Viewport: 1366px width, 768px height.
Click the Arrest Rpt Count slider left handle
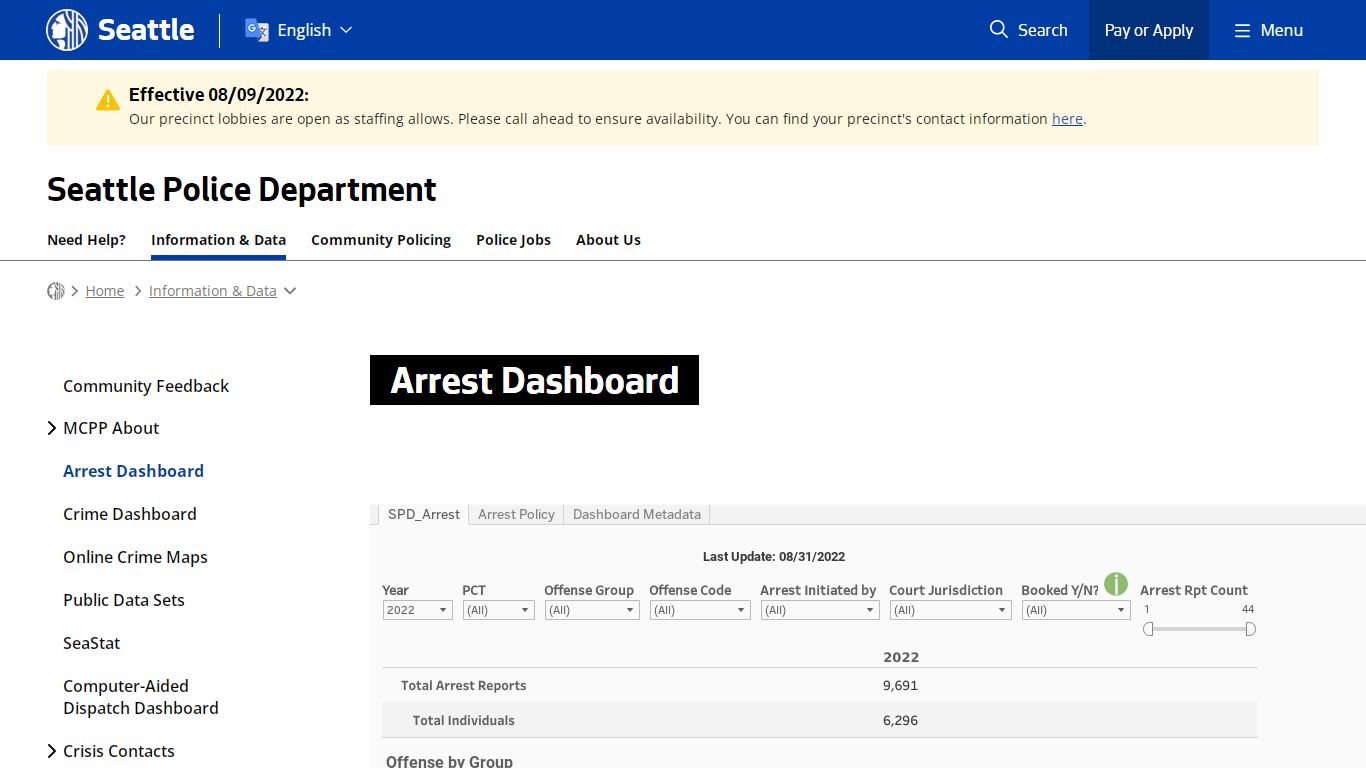click(1148, 629)
